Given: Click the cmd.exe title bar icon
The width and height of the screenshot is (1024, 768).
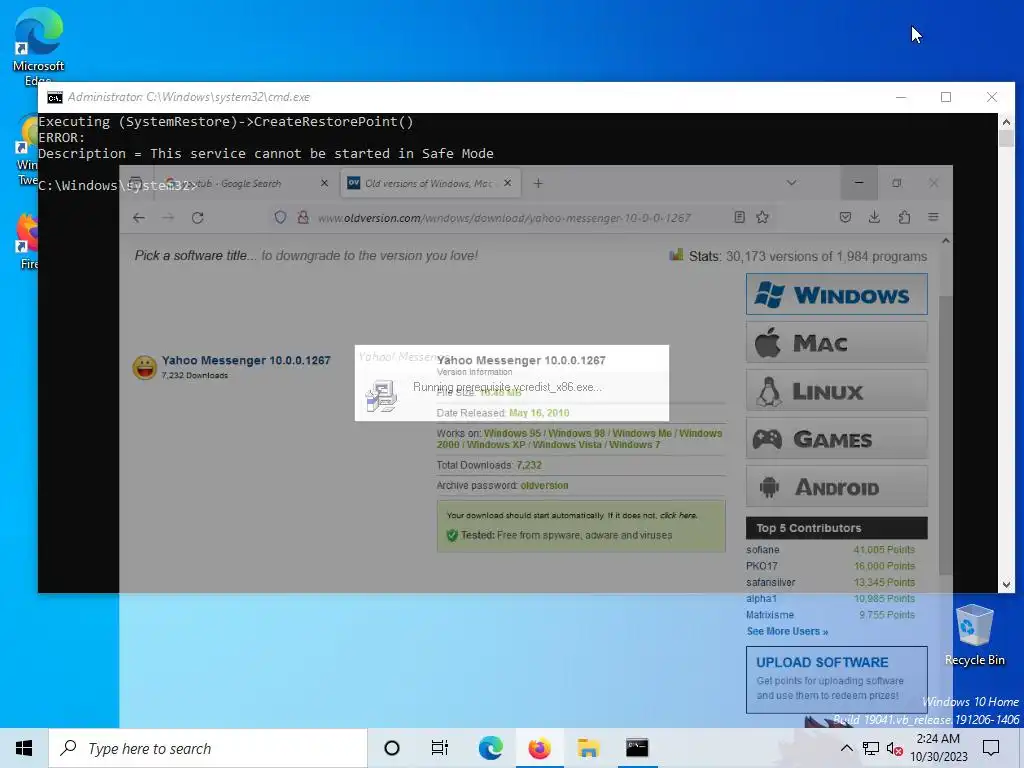Looking at the screenshot, I should (x=55, y=97).
